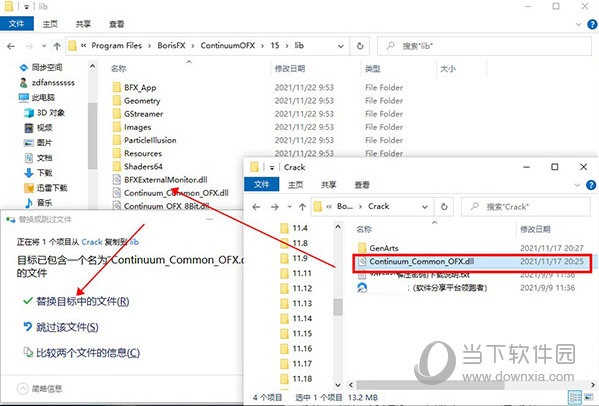Open 主页 tab in lib window
Screen dimensions: 599x406
50,24
